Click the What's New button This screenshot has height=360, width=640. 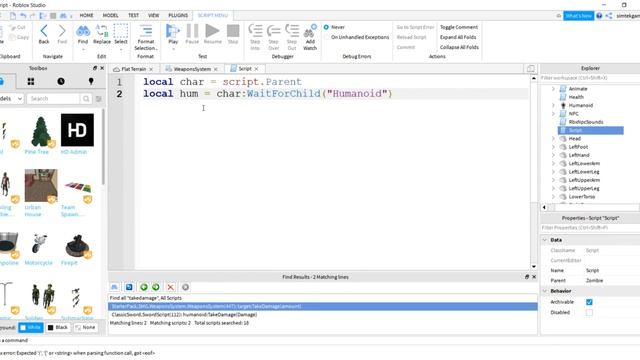coord(578,16)
